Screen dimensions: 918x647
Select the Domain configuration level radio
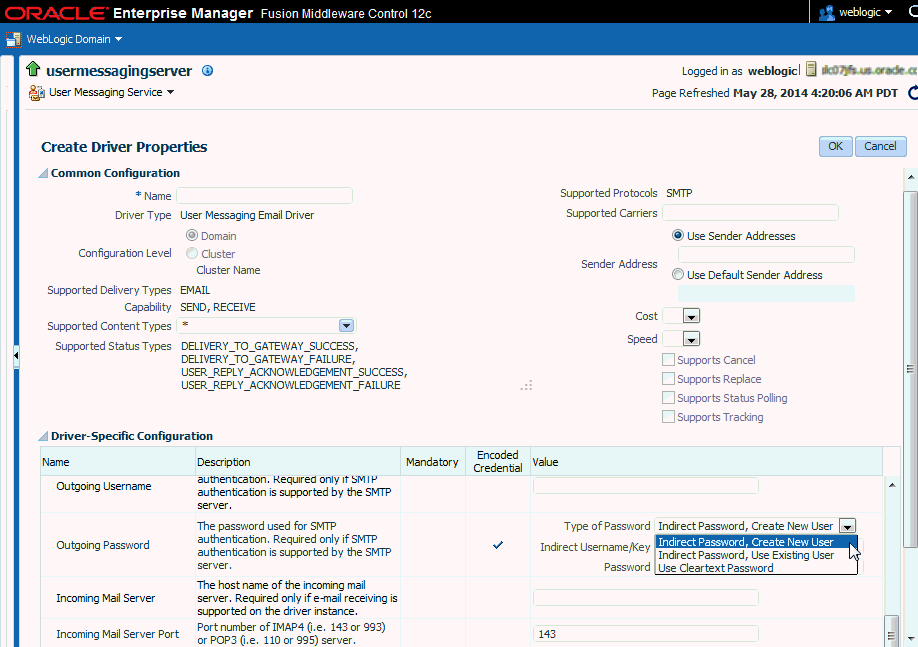(x=191, y=235)
